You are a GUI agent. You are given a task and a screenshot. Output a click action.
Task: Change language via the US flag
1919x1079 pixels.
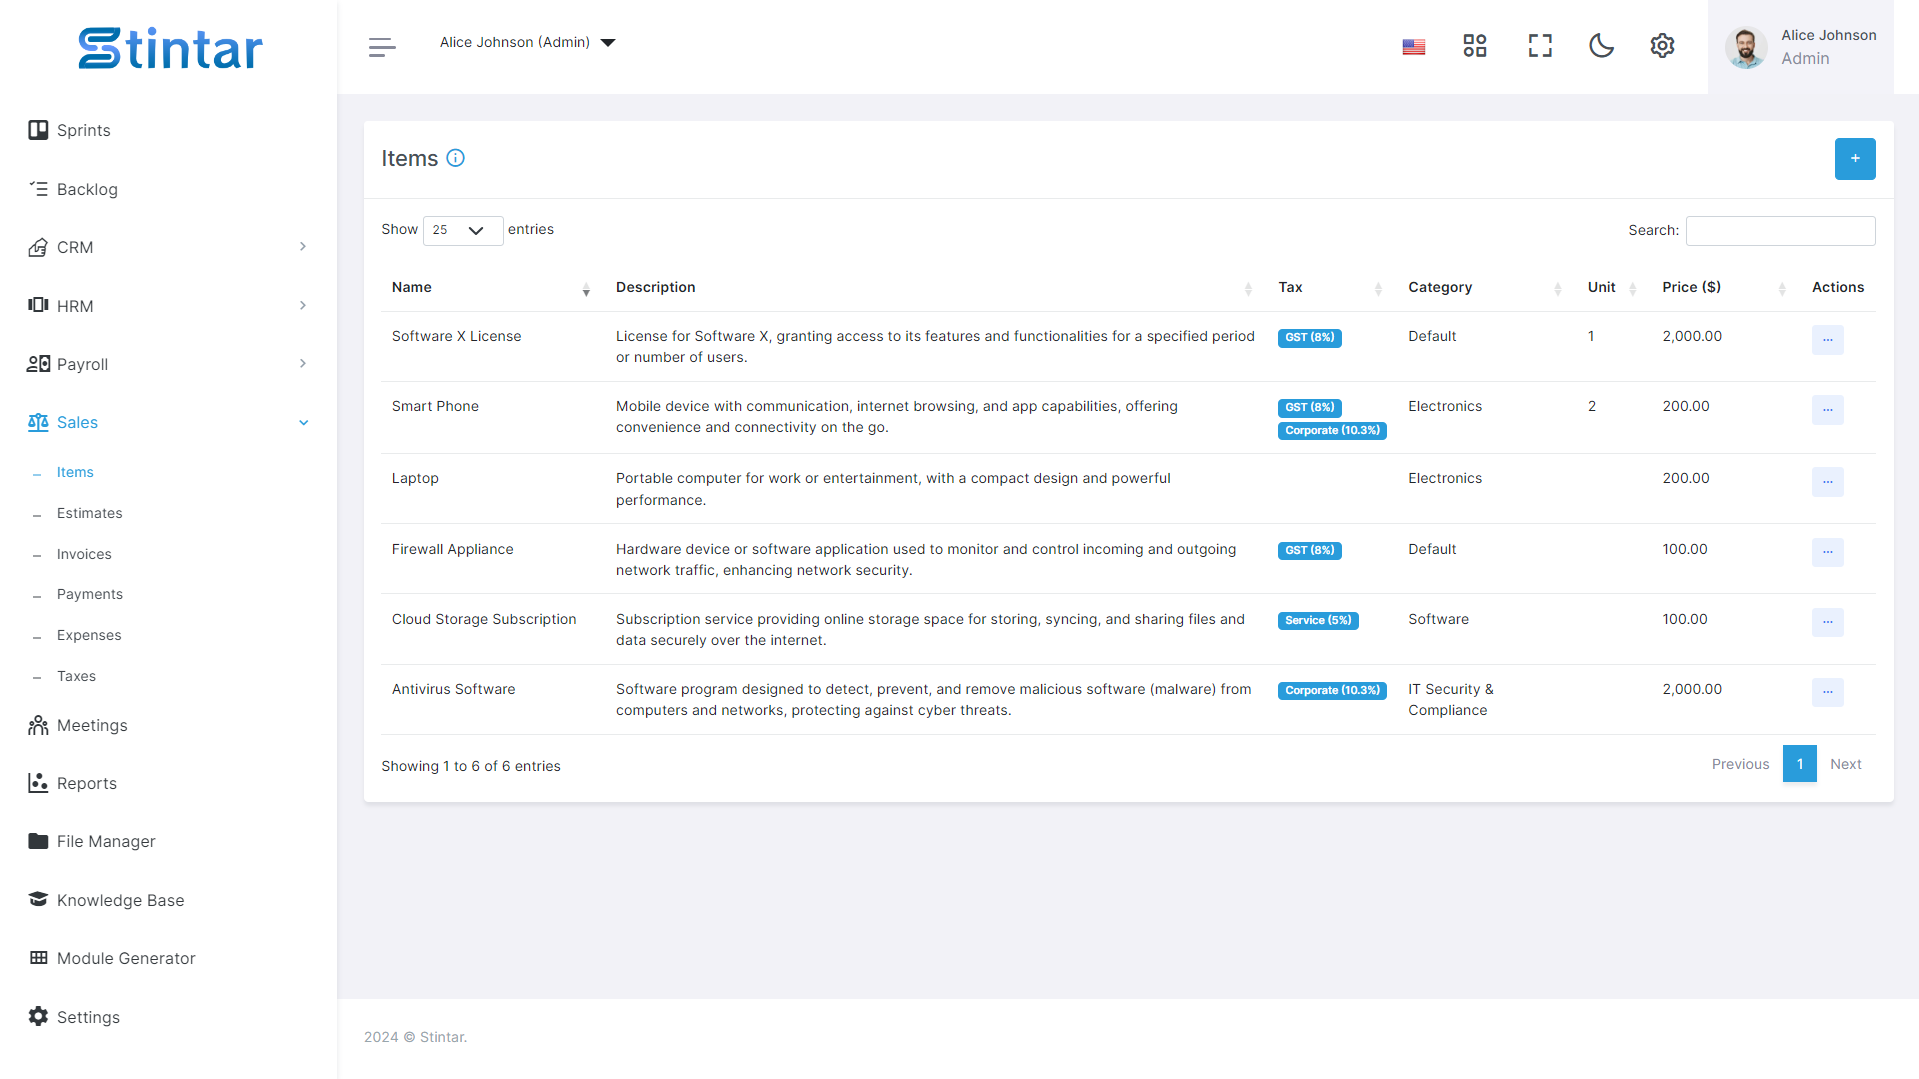[x=1413, y=46]
